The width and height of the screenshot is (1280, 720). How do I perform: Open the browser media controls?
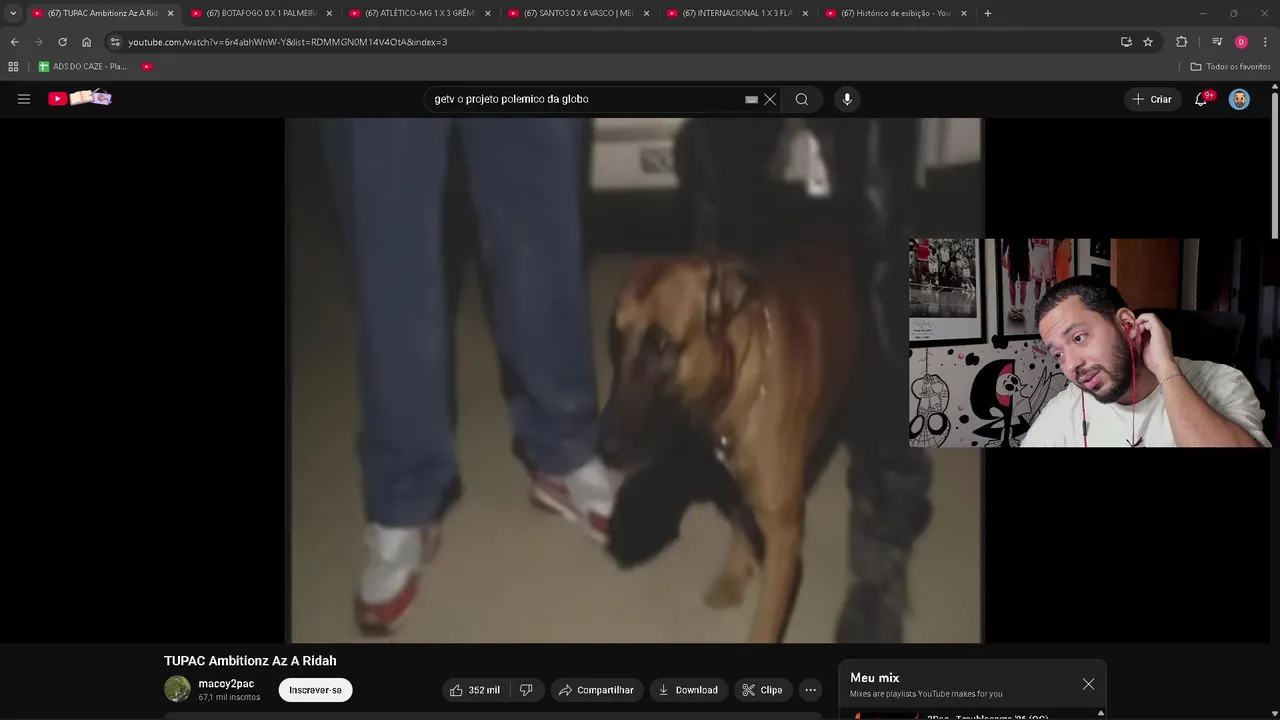click(x=1217, y=42)
